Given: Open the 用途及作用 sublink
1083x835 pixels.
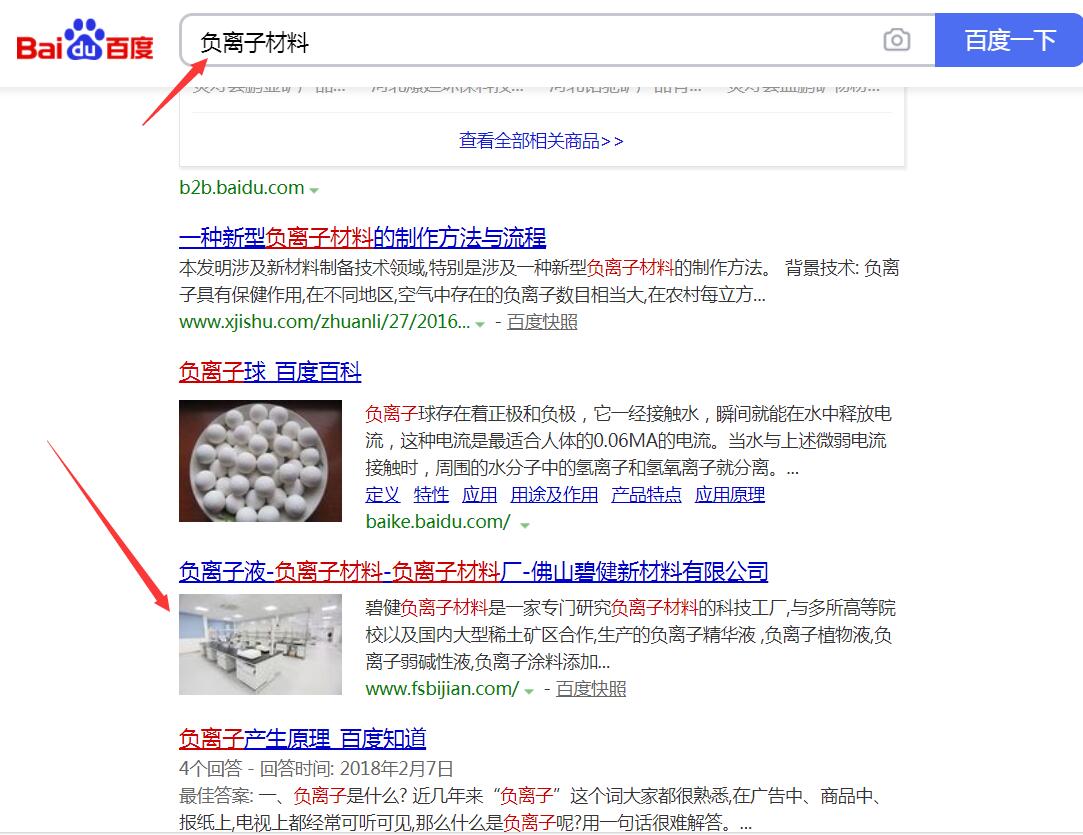Looking at the screenshot, I should pyautogui.click(x=554, y=495).
